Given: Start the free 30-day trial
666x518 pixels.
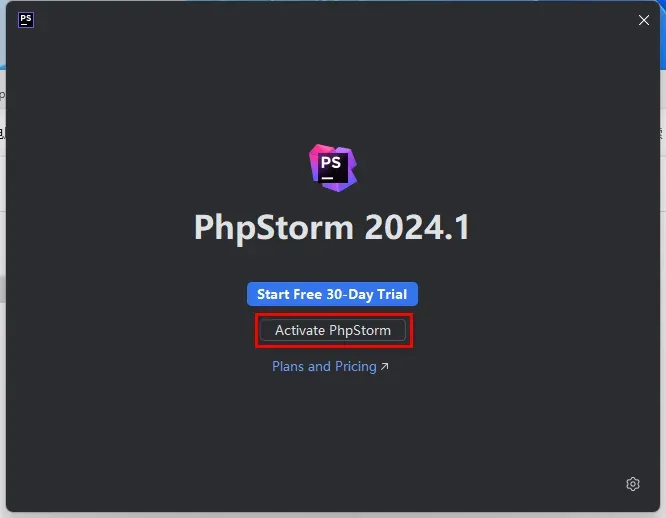Looking at the screenshot, I should [x=332, y=294].
